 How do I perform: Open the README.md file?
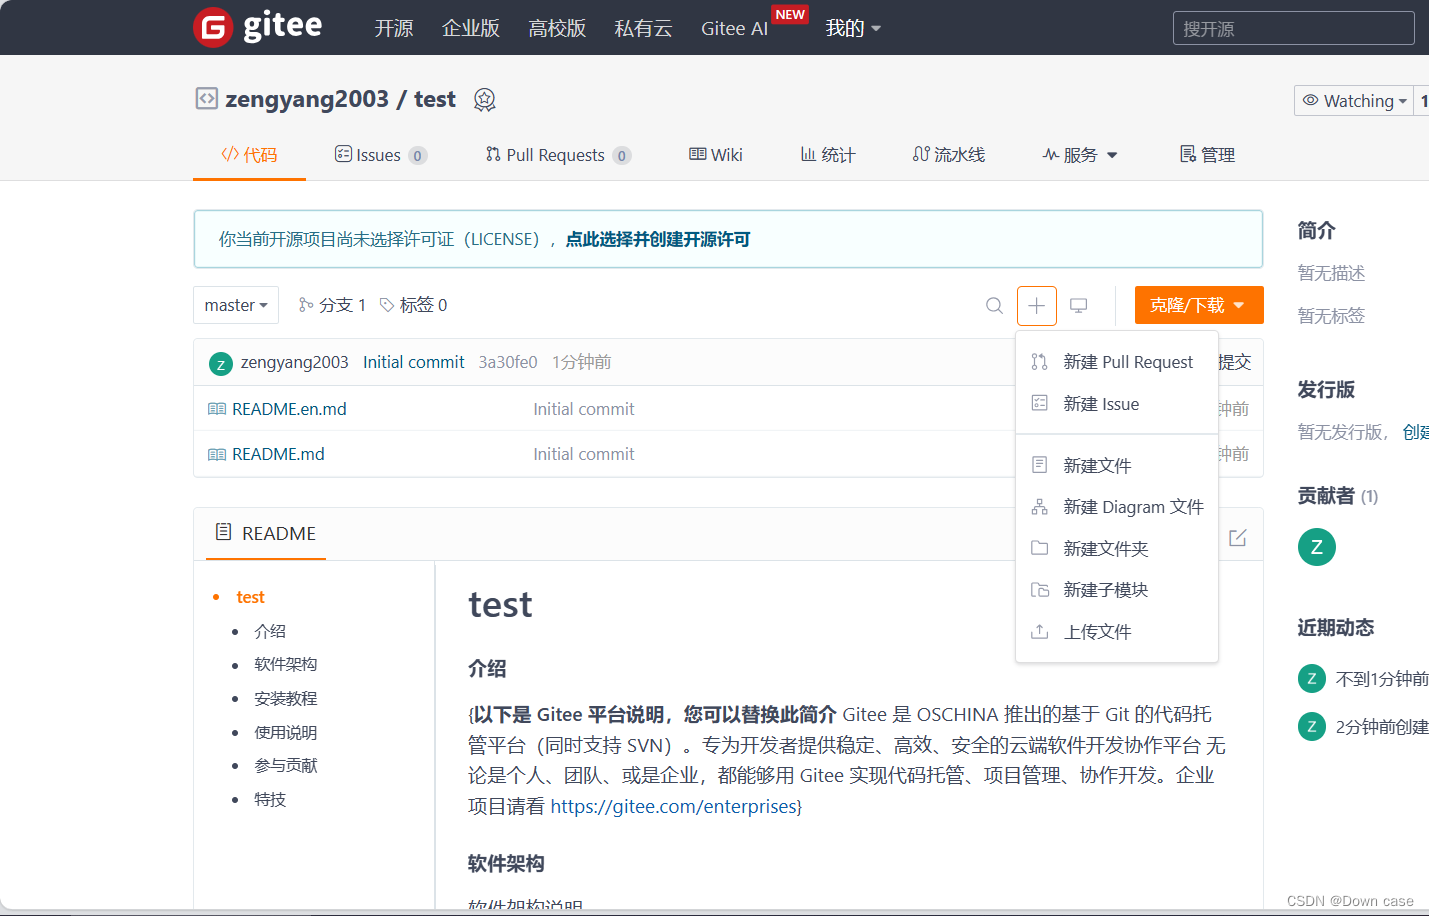click(278, 454)
